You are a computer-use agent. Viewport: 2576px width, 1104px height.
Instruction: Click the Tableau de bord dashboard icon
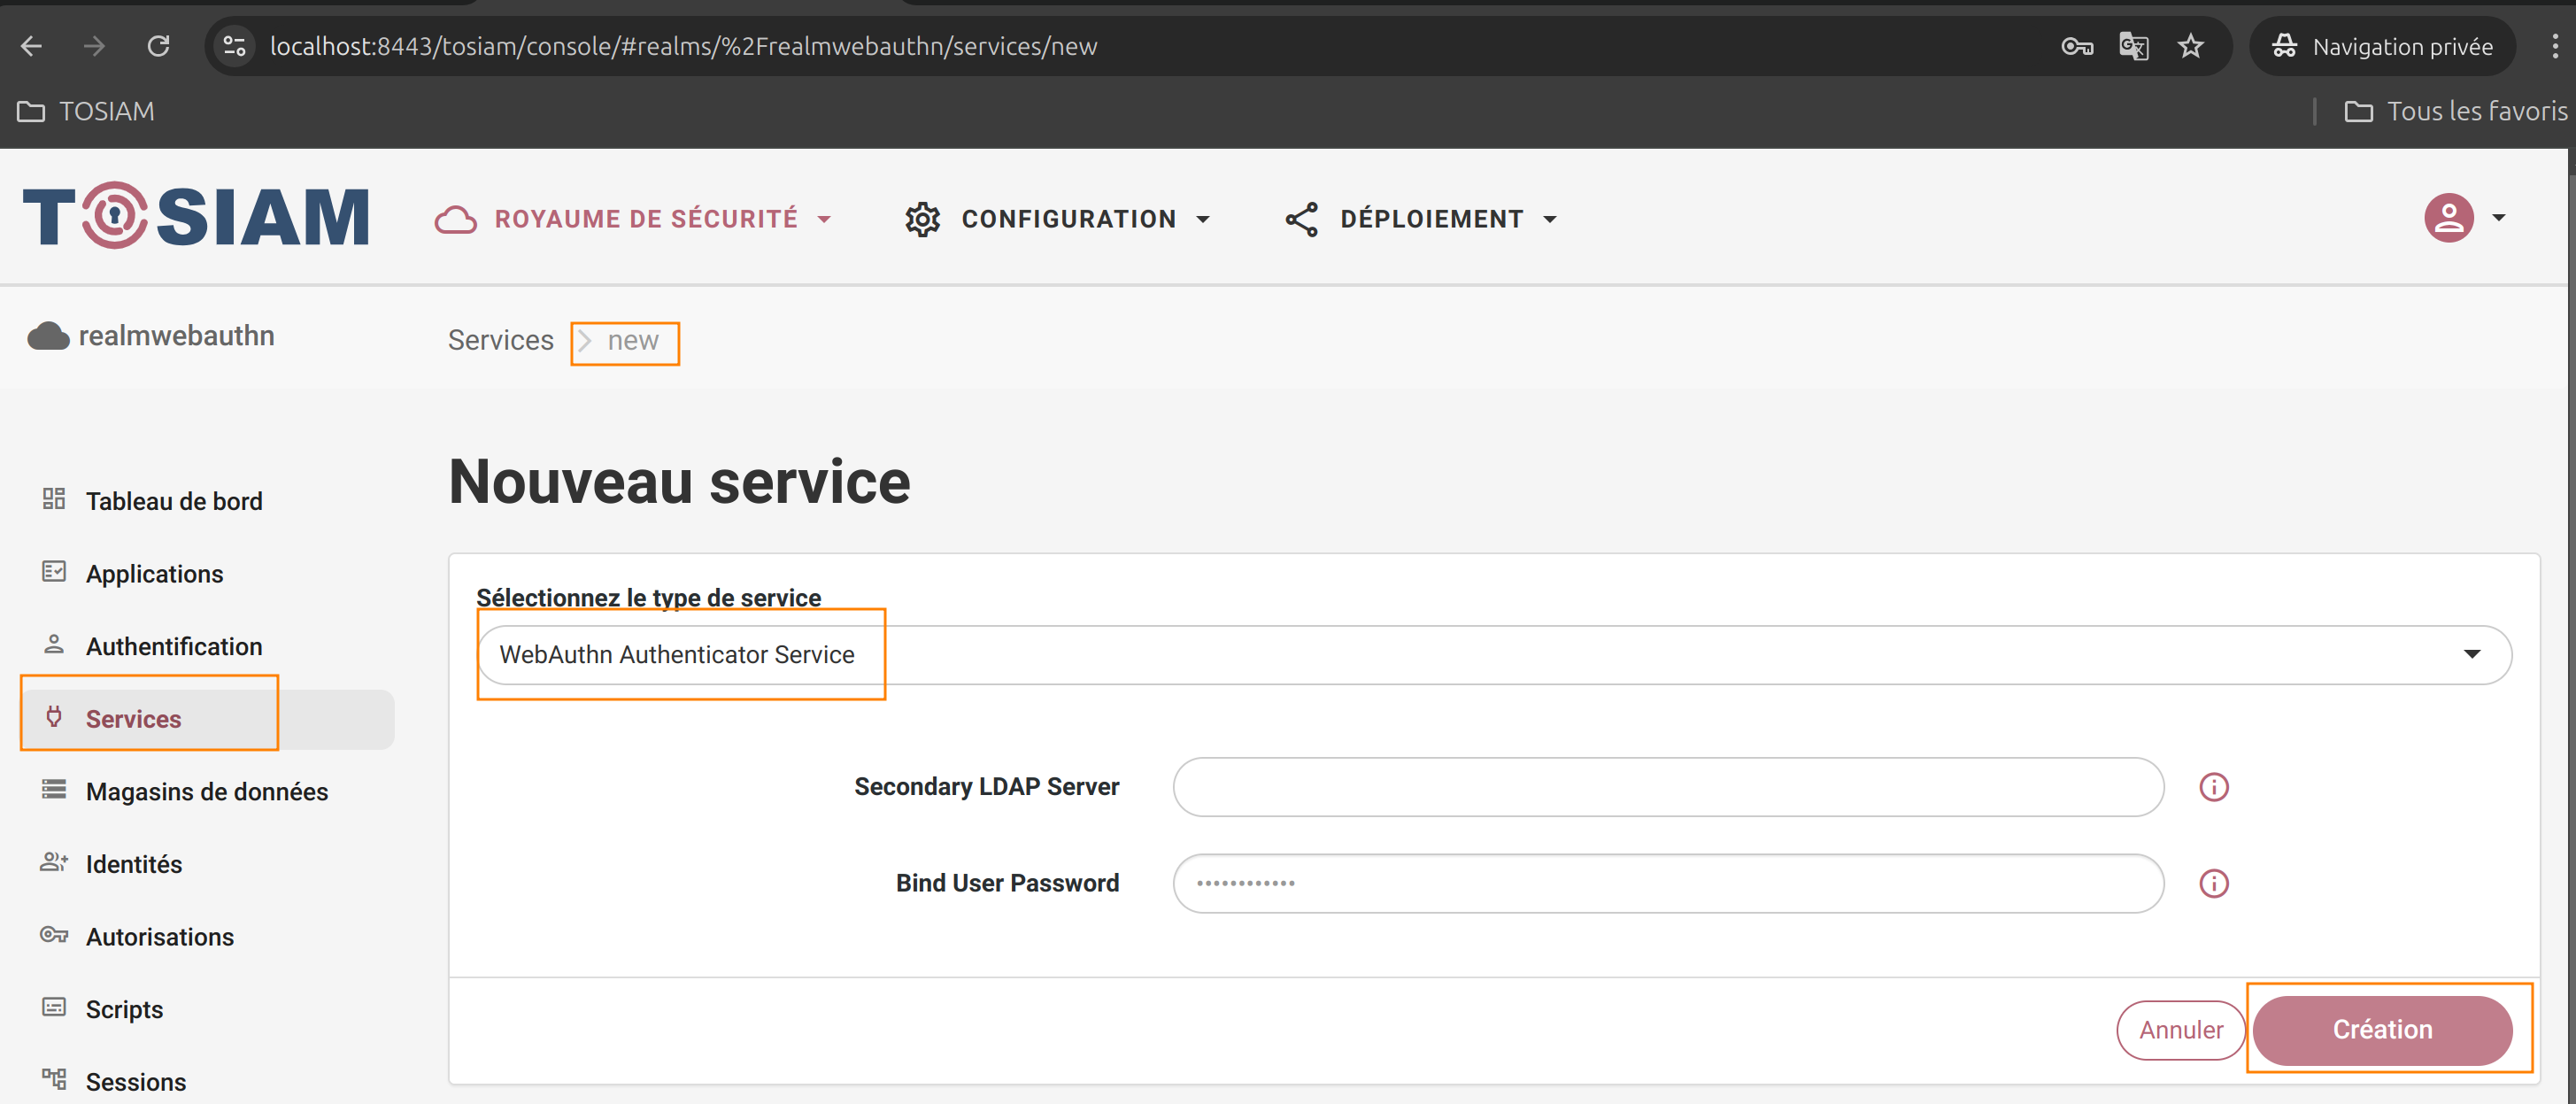pos(54,498)
